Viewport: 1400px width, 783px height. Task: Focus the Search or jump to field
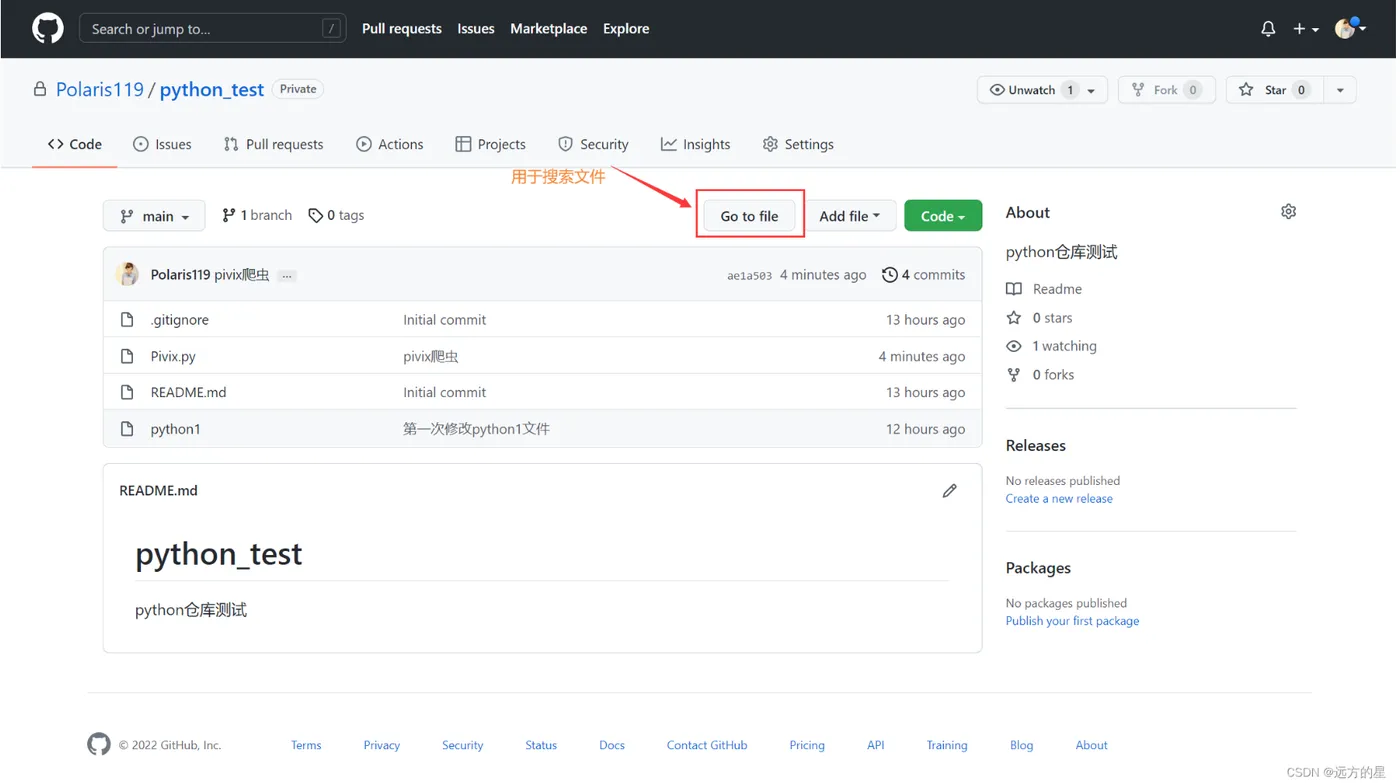[213, 28]
